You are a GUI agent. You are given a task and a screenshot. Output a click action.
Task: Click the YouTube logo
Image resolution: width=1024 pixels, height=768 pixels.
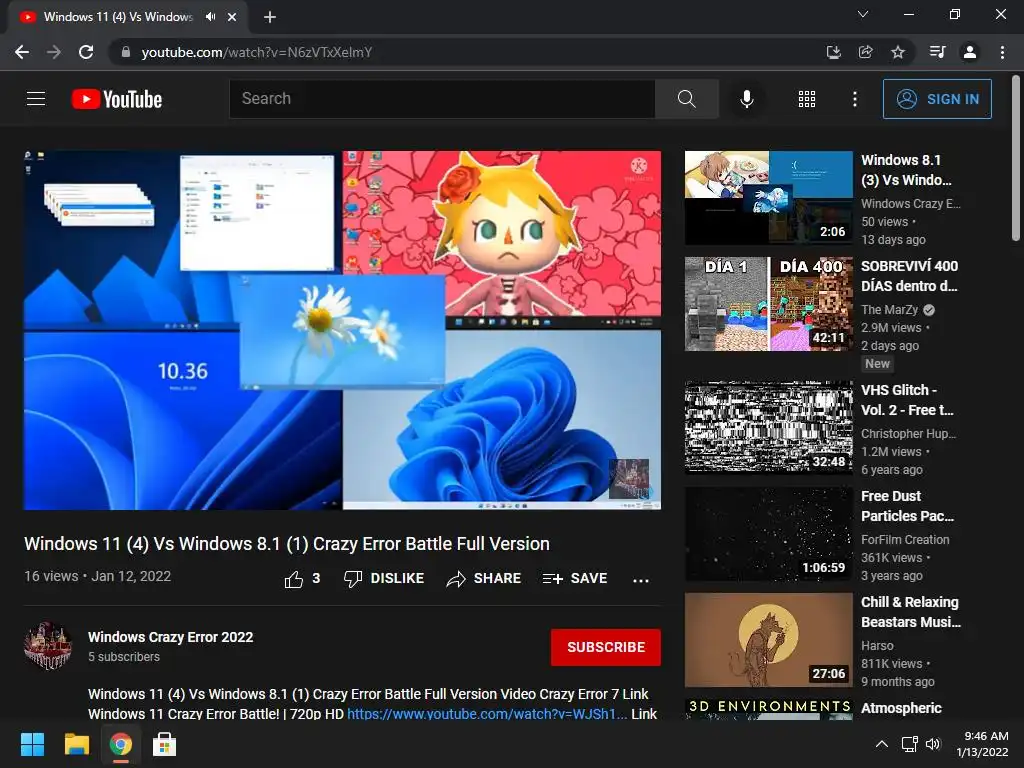(117, 99)
